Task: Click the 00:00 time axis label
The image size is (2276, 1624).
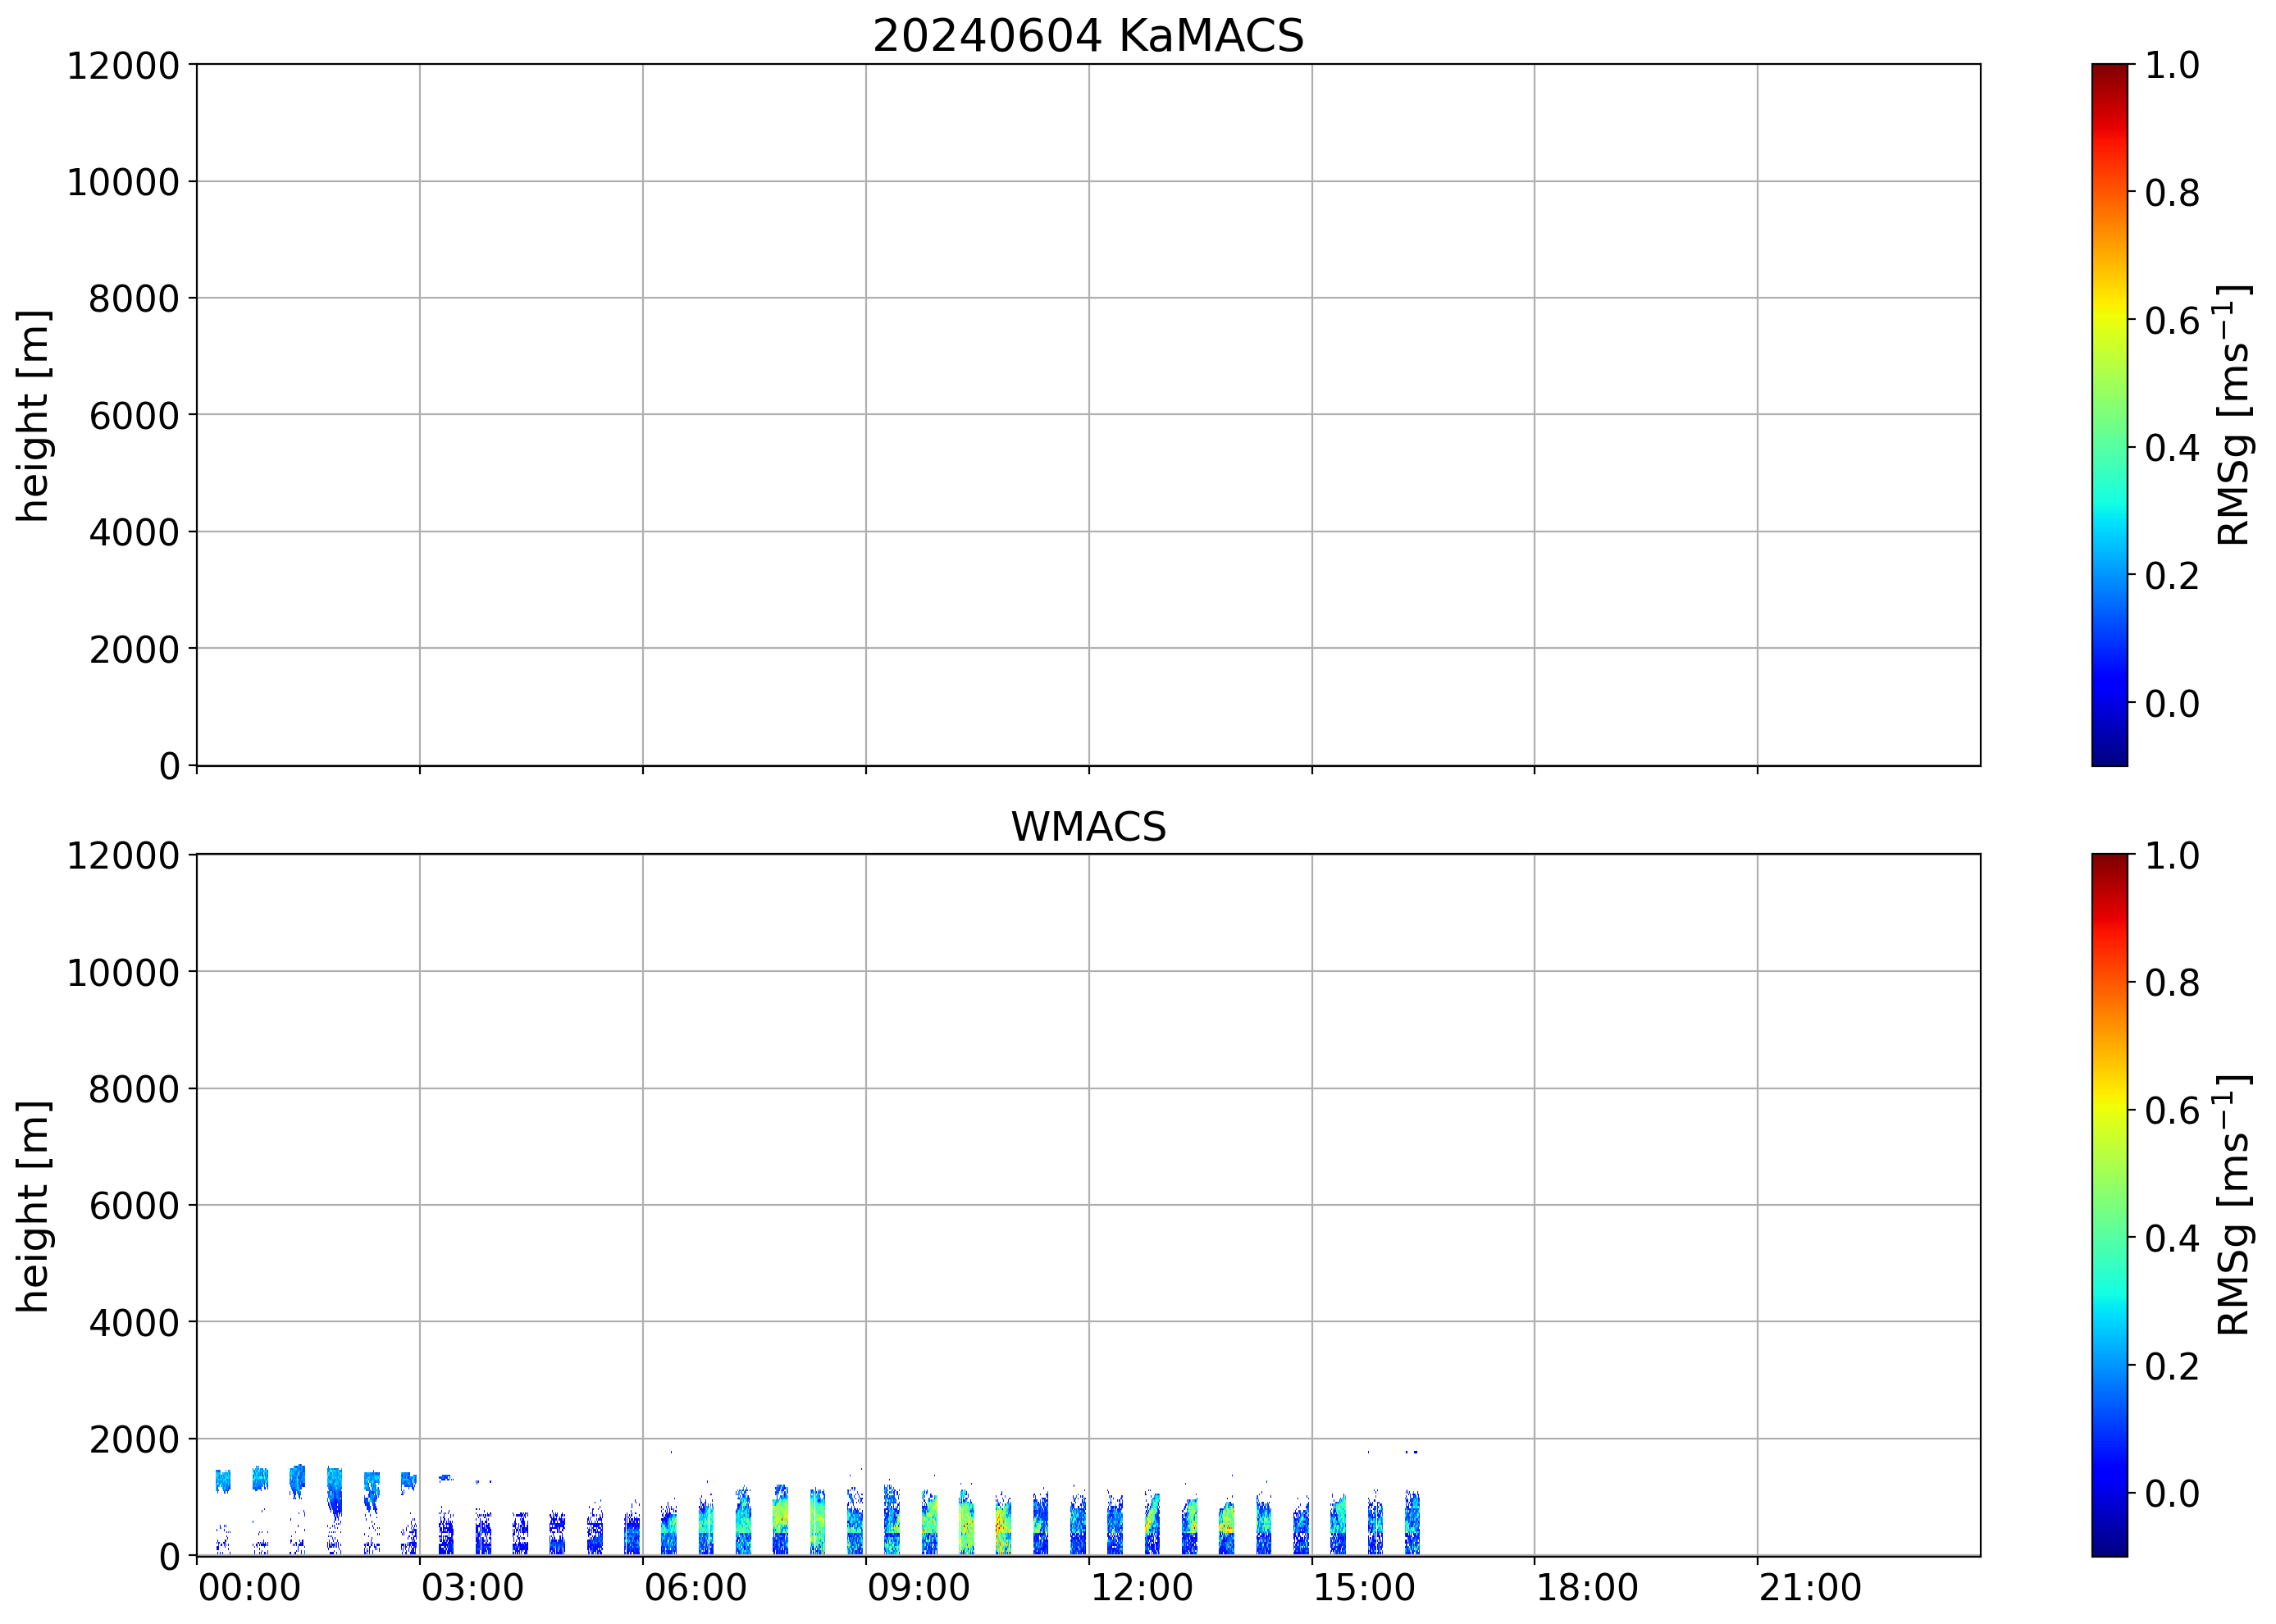Action: (x=249, y=1588)
